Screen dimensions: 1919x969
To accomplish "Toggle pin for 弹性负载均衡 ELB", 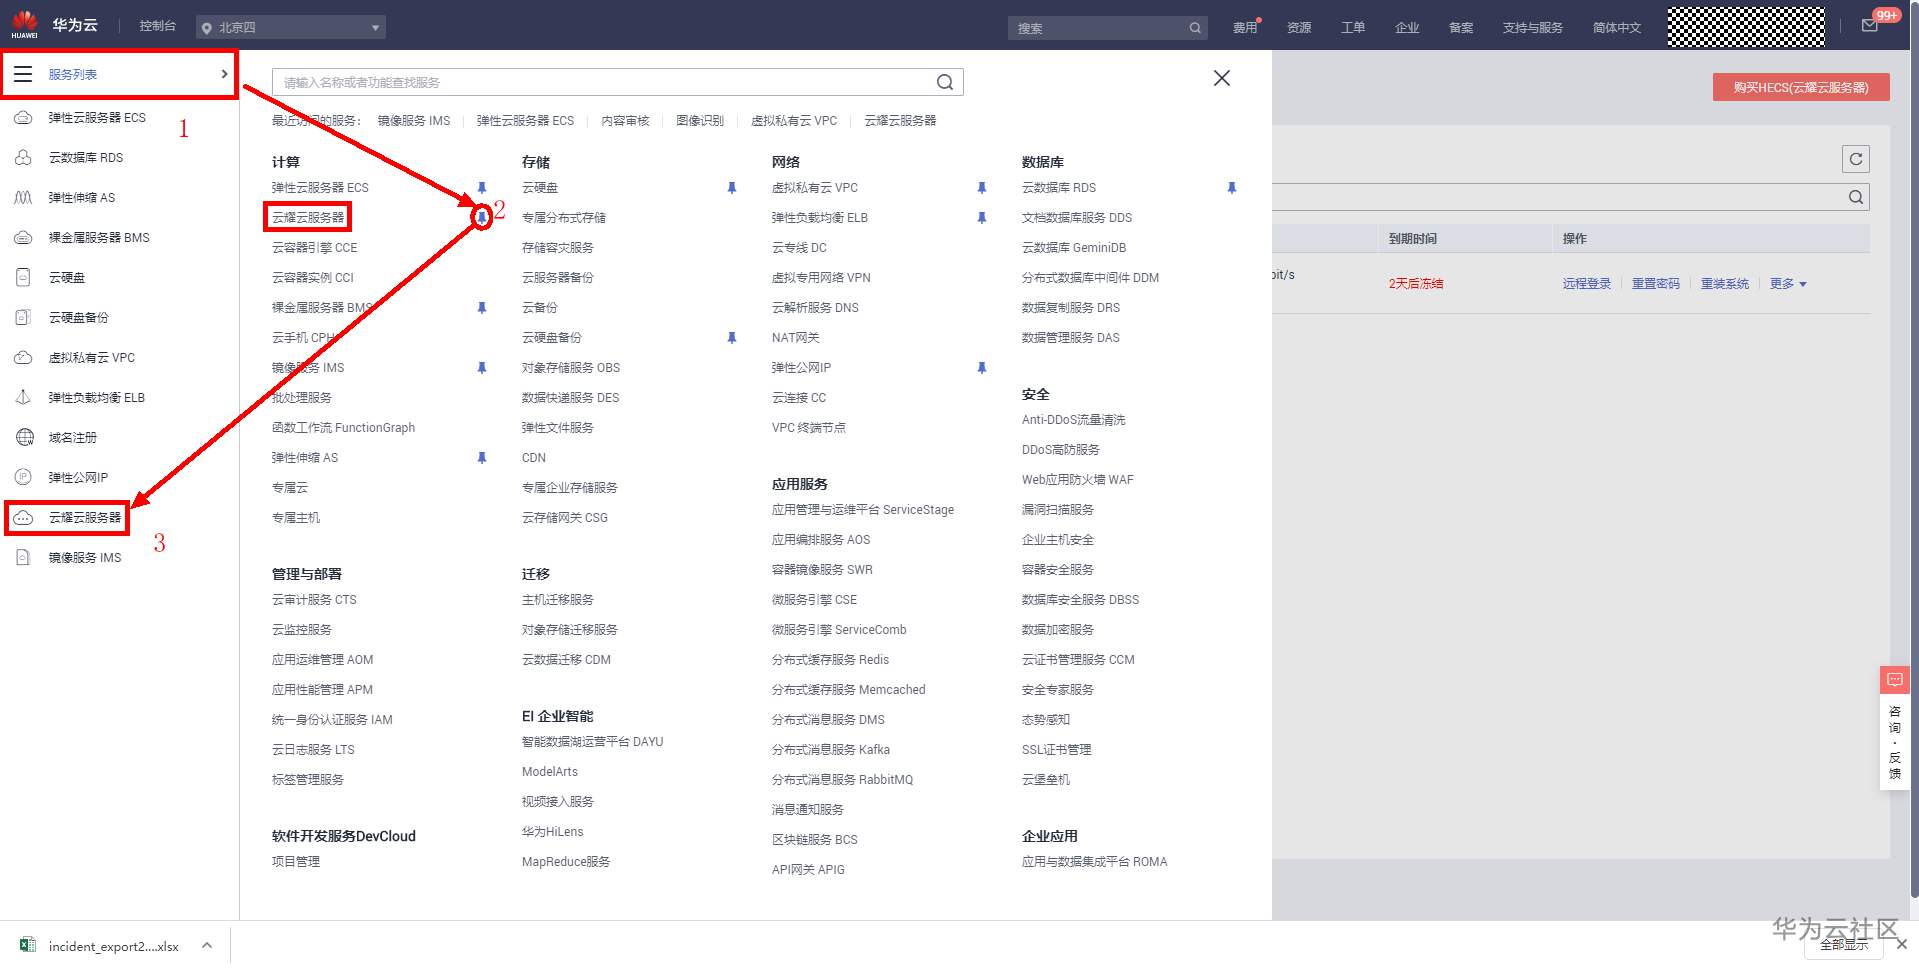I will [982, 218].
